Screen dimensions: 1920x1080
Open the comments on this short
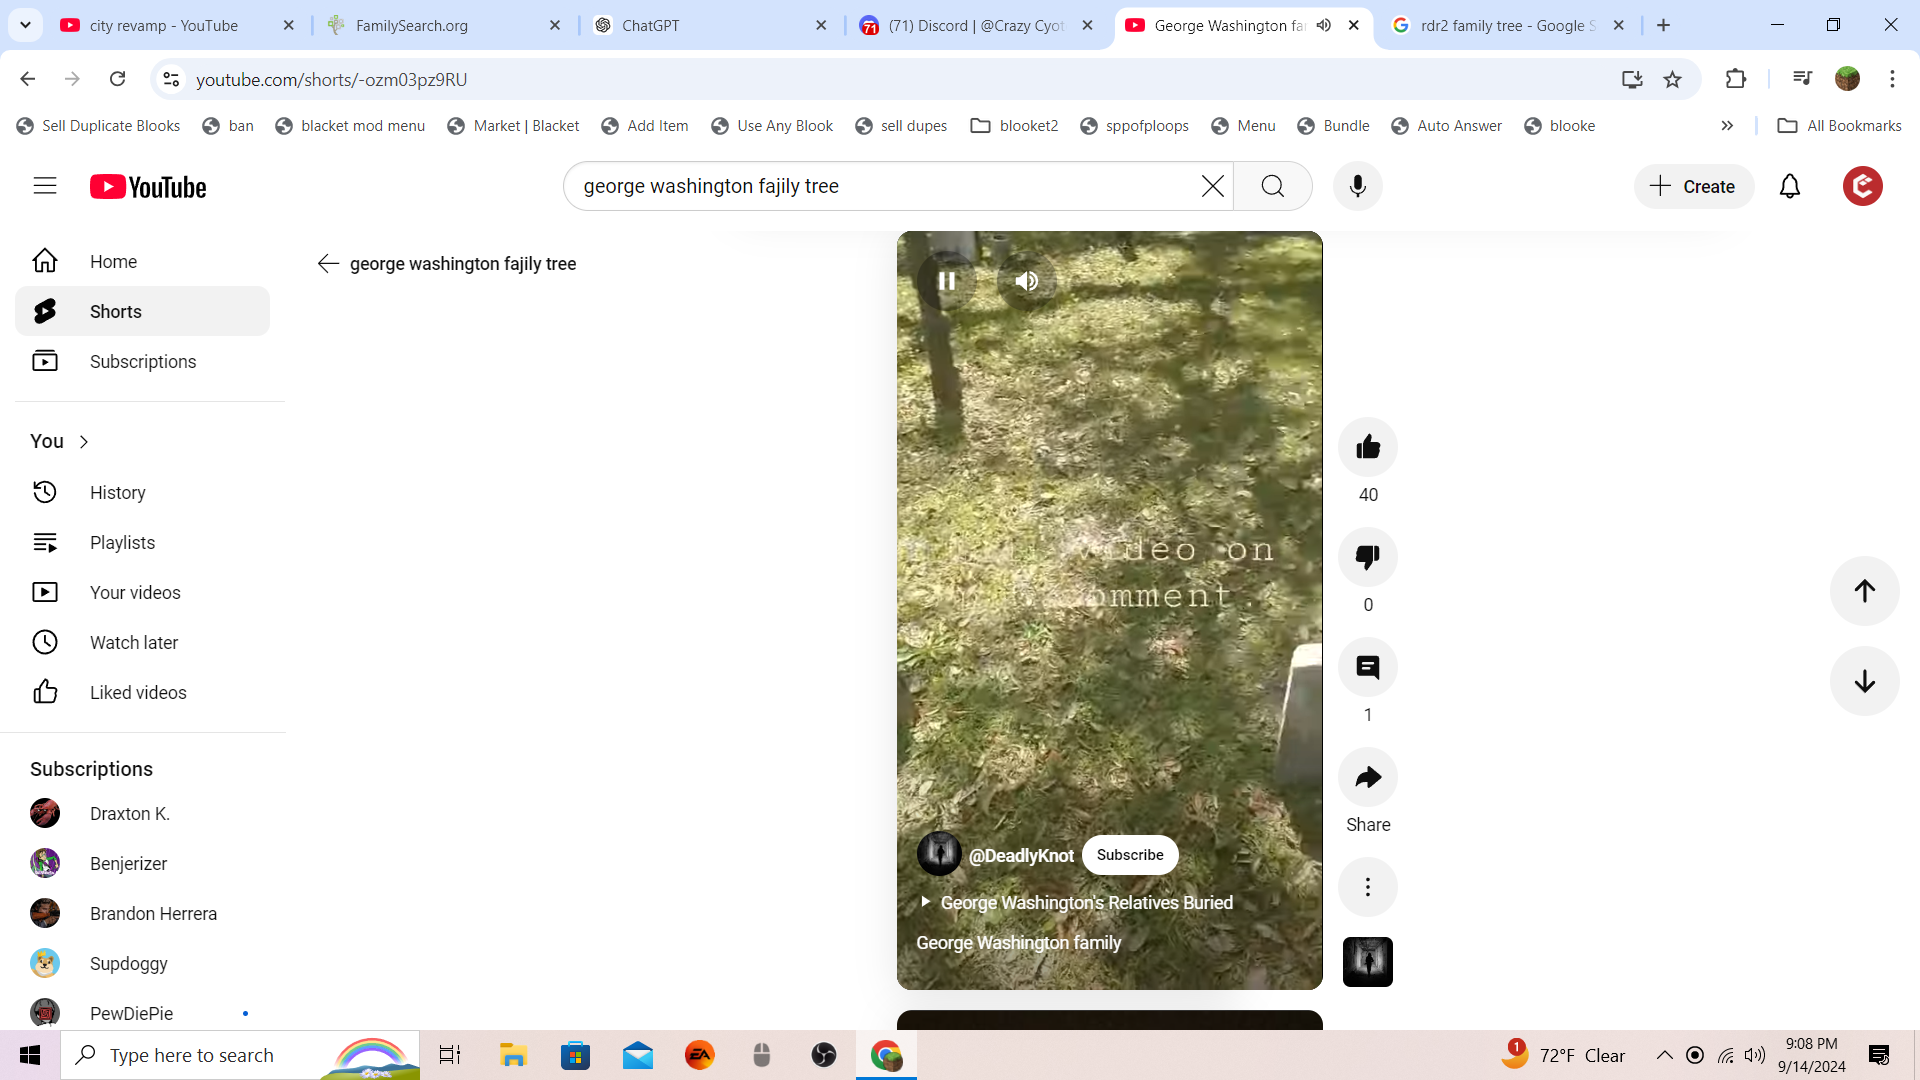tap(1367, 667)
